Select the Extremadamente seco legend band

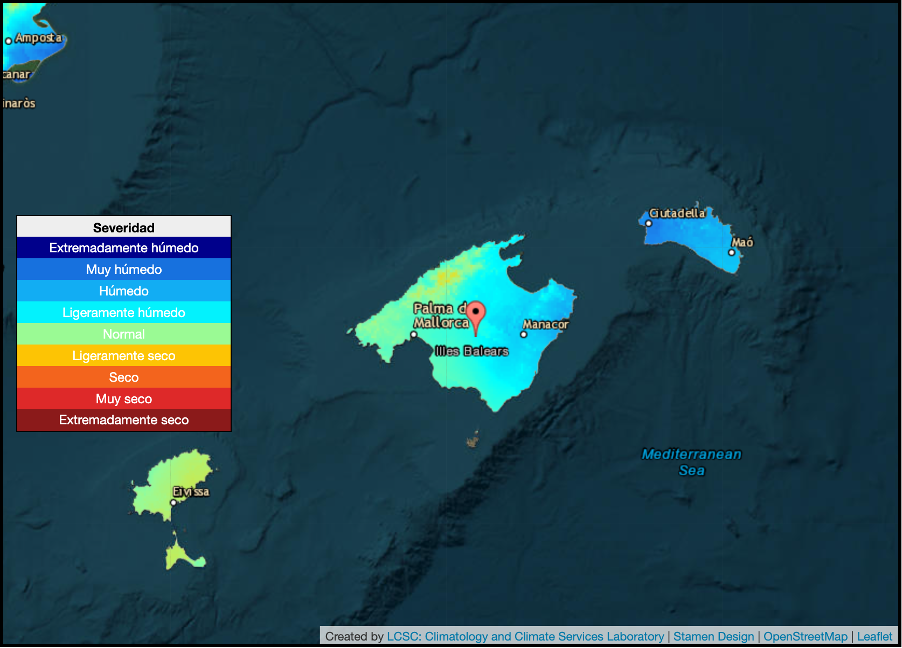[x=124, y=420]
